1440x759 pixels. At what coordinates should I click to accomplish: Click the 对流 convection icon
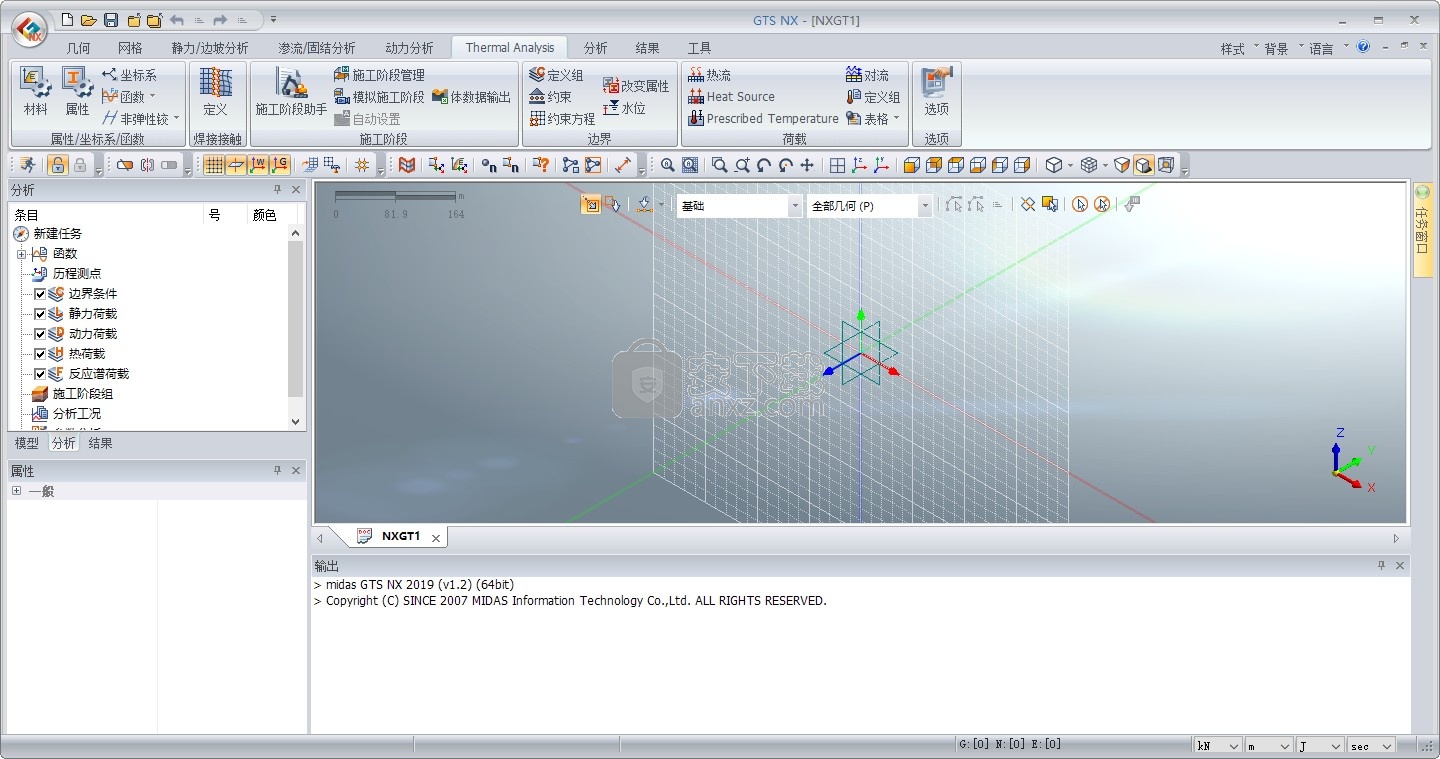point(867,75)
